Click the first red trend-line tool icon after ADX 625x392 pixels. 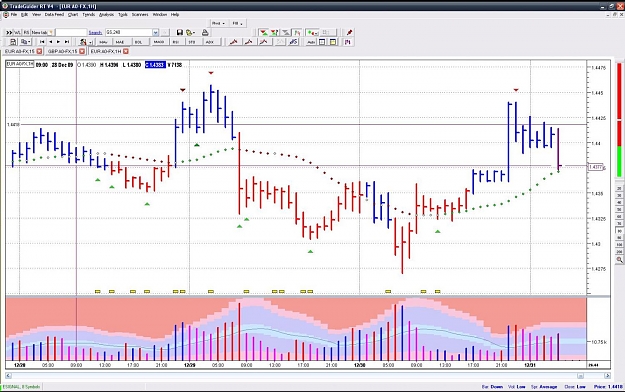(x=234, y=42)
